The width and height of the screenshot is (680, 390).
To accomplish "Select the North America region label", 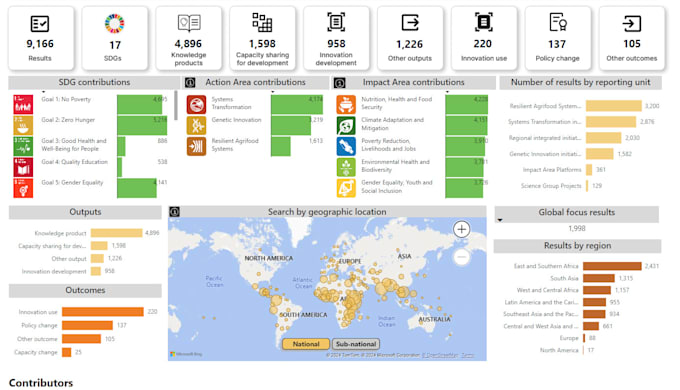I will click(x=559, y=350).
